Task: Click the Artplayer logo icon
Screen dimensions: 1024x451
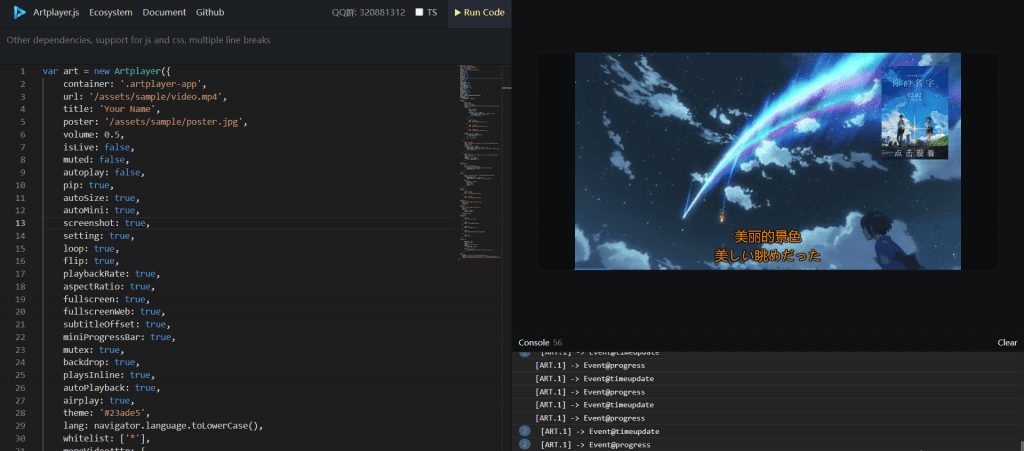Action: 19,12
